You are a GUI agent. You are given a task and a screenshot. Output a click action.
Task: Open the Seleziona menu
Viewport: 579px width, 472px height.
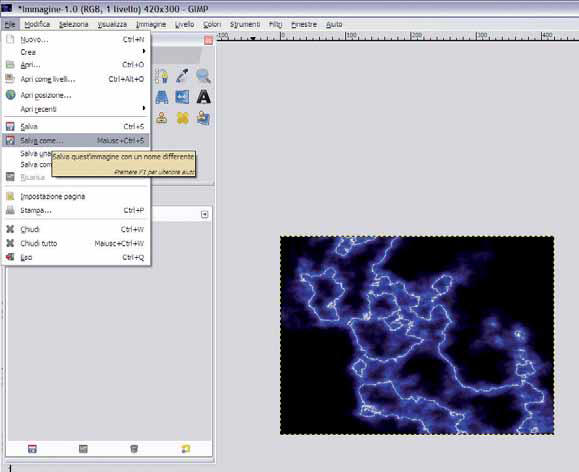73,24
